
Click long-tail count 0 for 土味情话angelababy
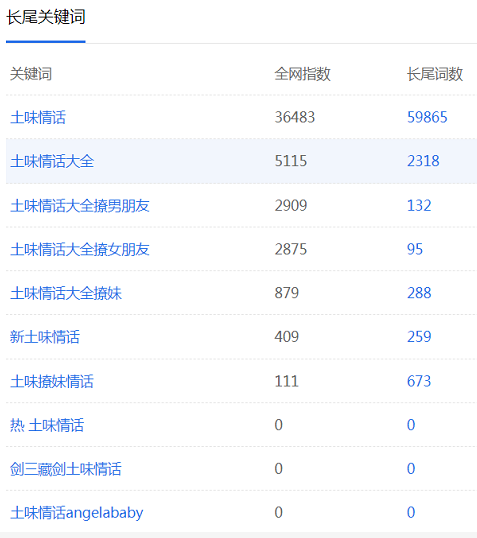tap(411, 513)
